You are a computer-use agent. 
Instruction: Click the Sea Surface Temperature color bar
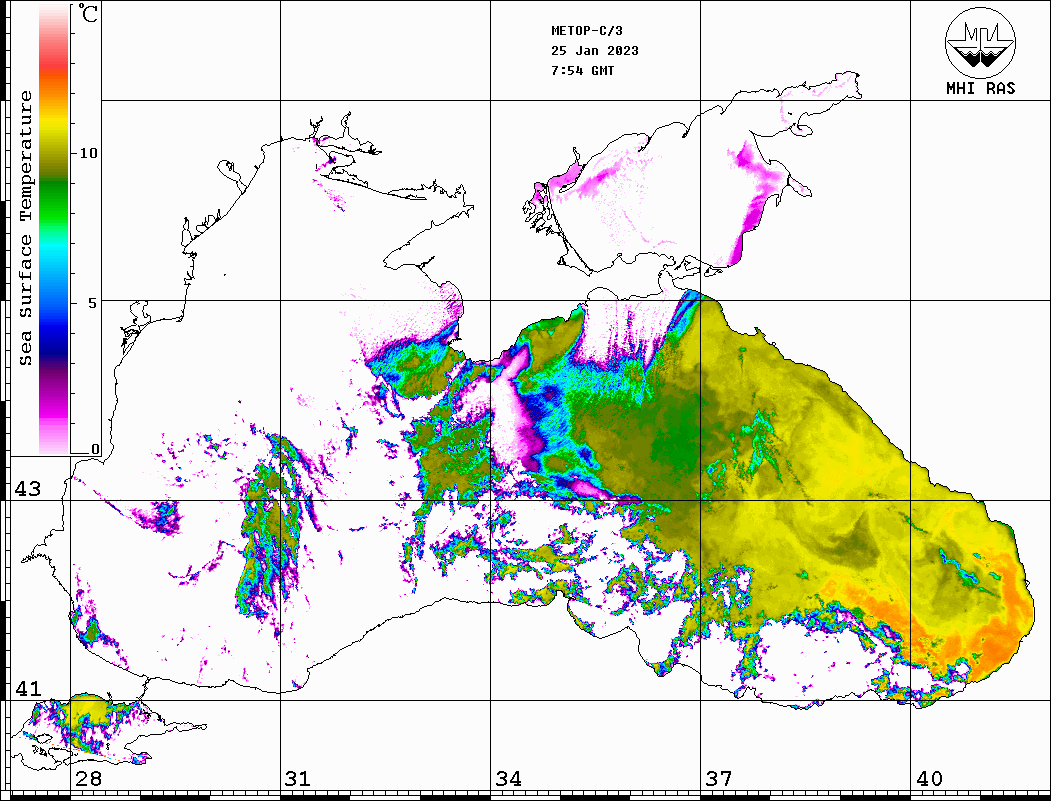point(54,229)
